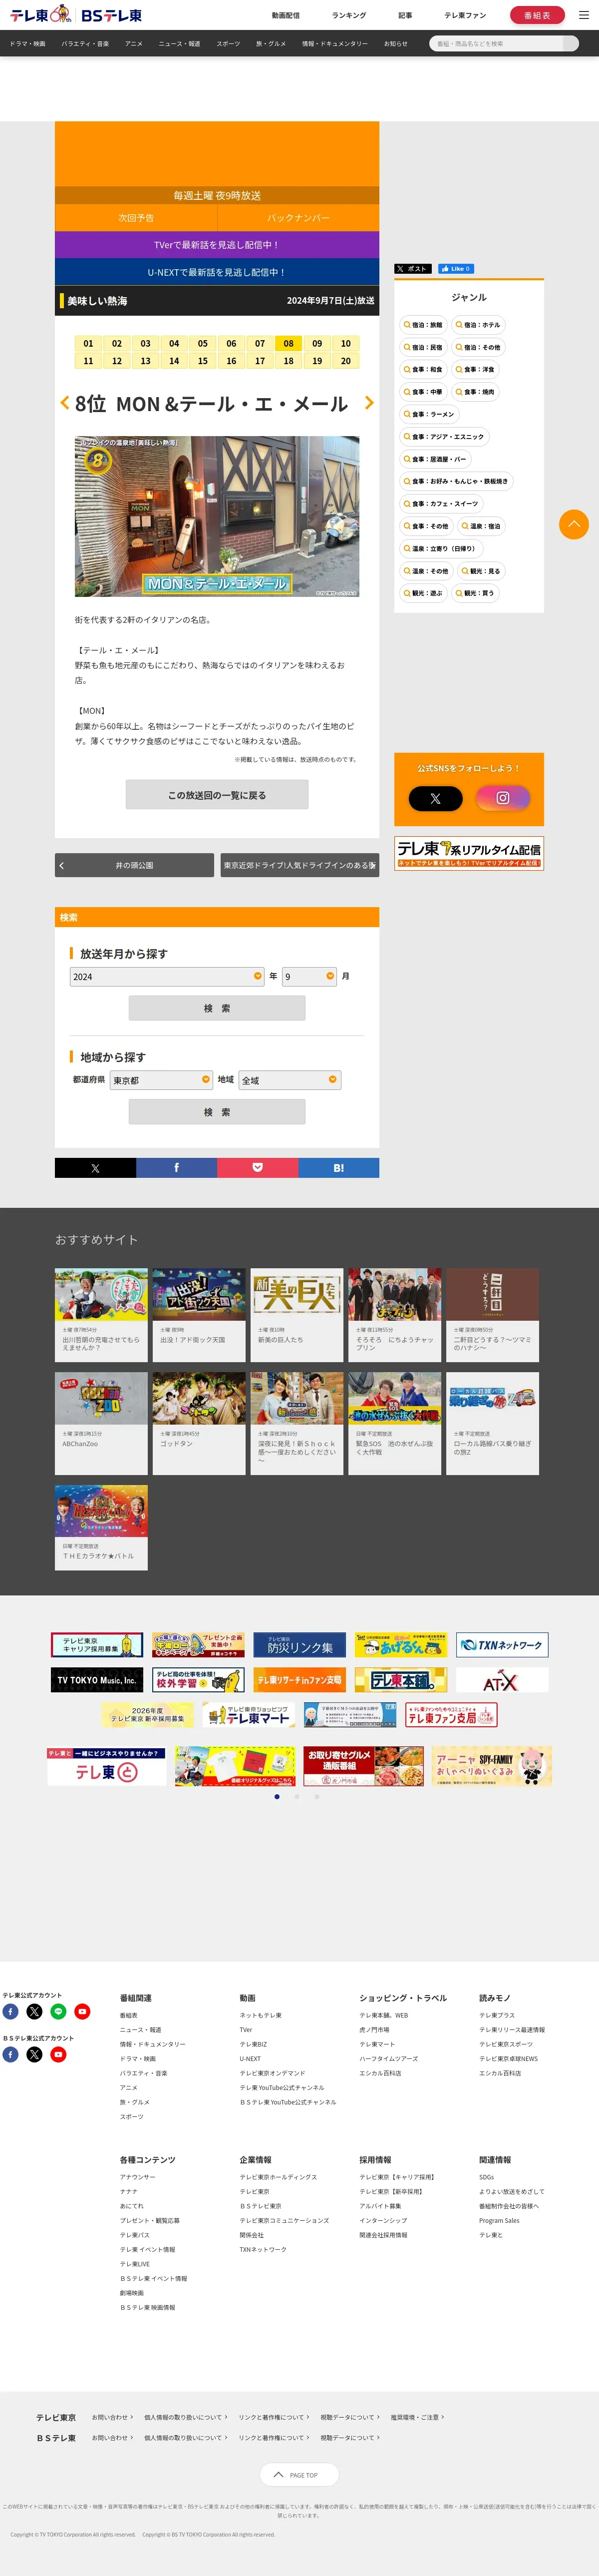Open ランキング in the top header
Image resolution: width=599 pixels, height=2576 pixels.
point(349,15)
